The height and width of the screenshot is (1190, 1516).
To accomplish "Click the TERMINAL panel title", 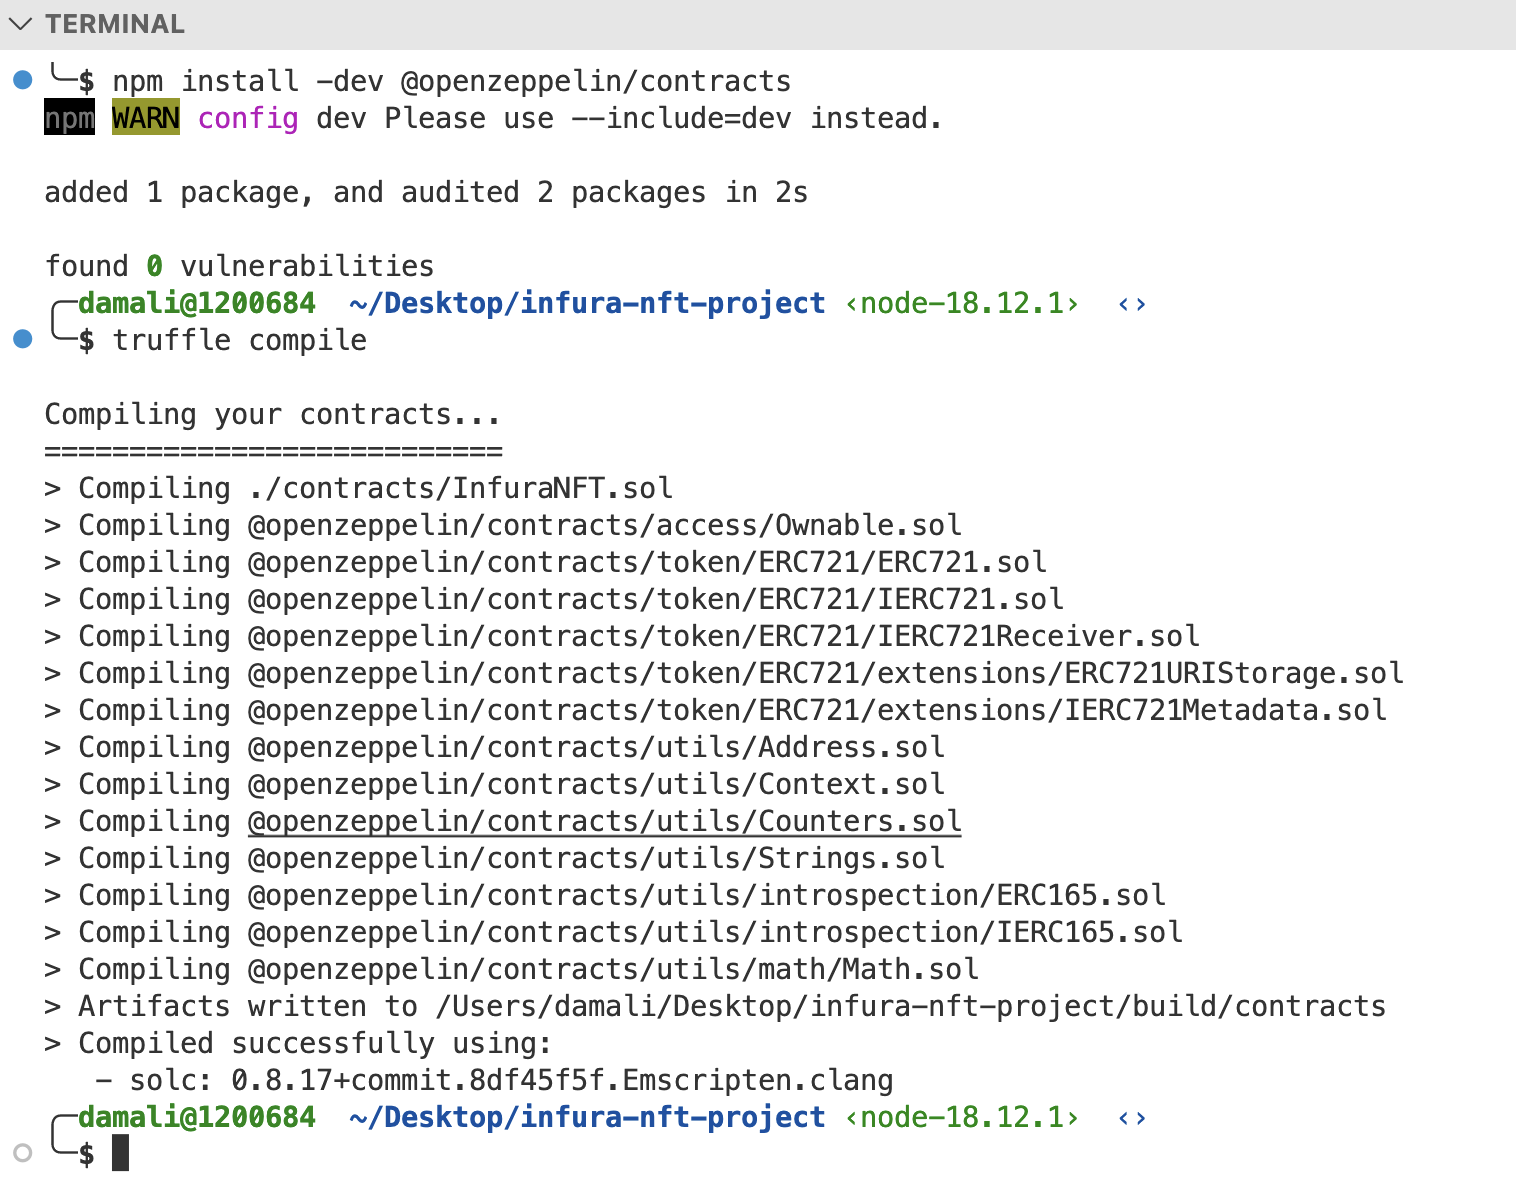I will click(116, 23).
